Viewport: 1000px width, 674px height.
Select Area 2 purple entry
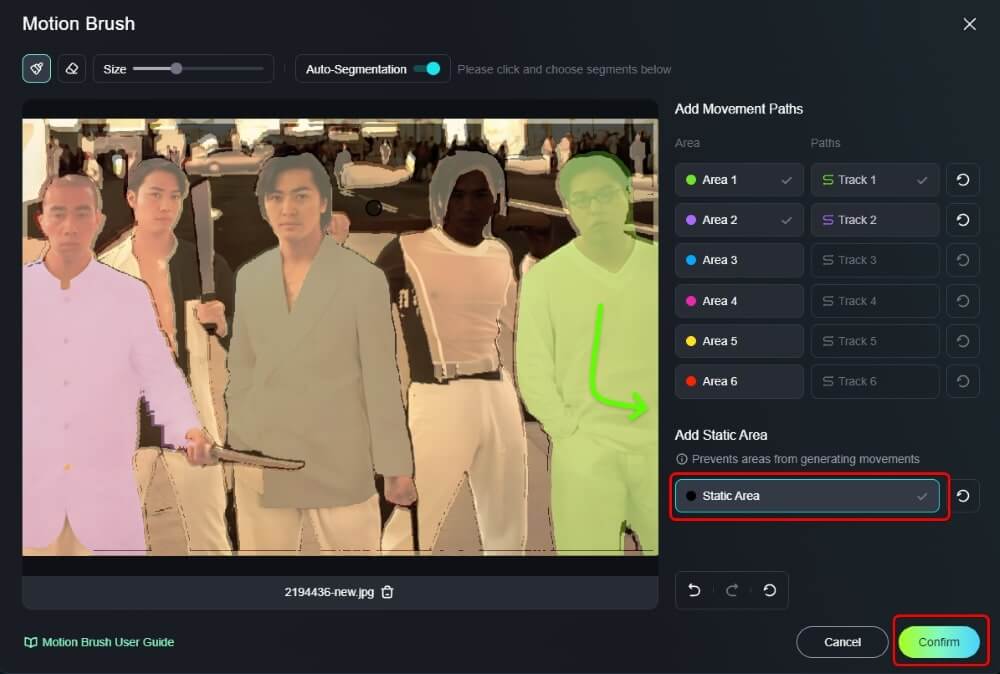(x=739, y=220)
